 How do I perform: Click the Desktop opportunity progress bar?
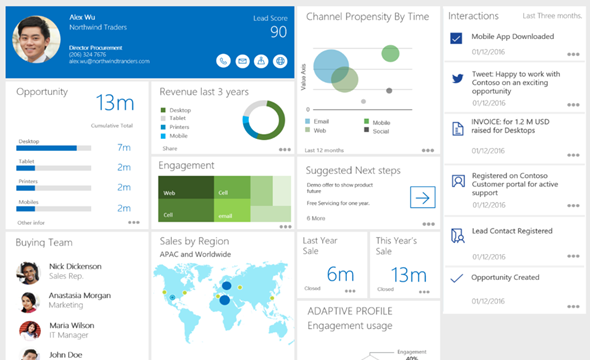(x=53, y=148)
